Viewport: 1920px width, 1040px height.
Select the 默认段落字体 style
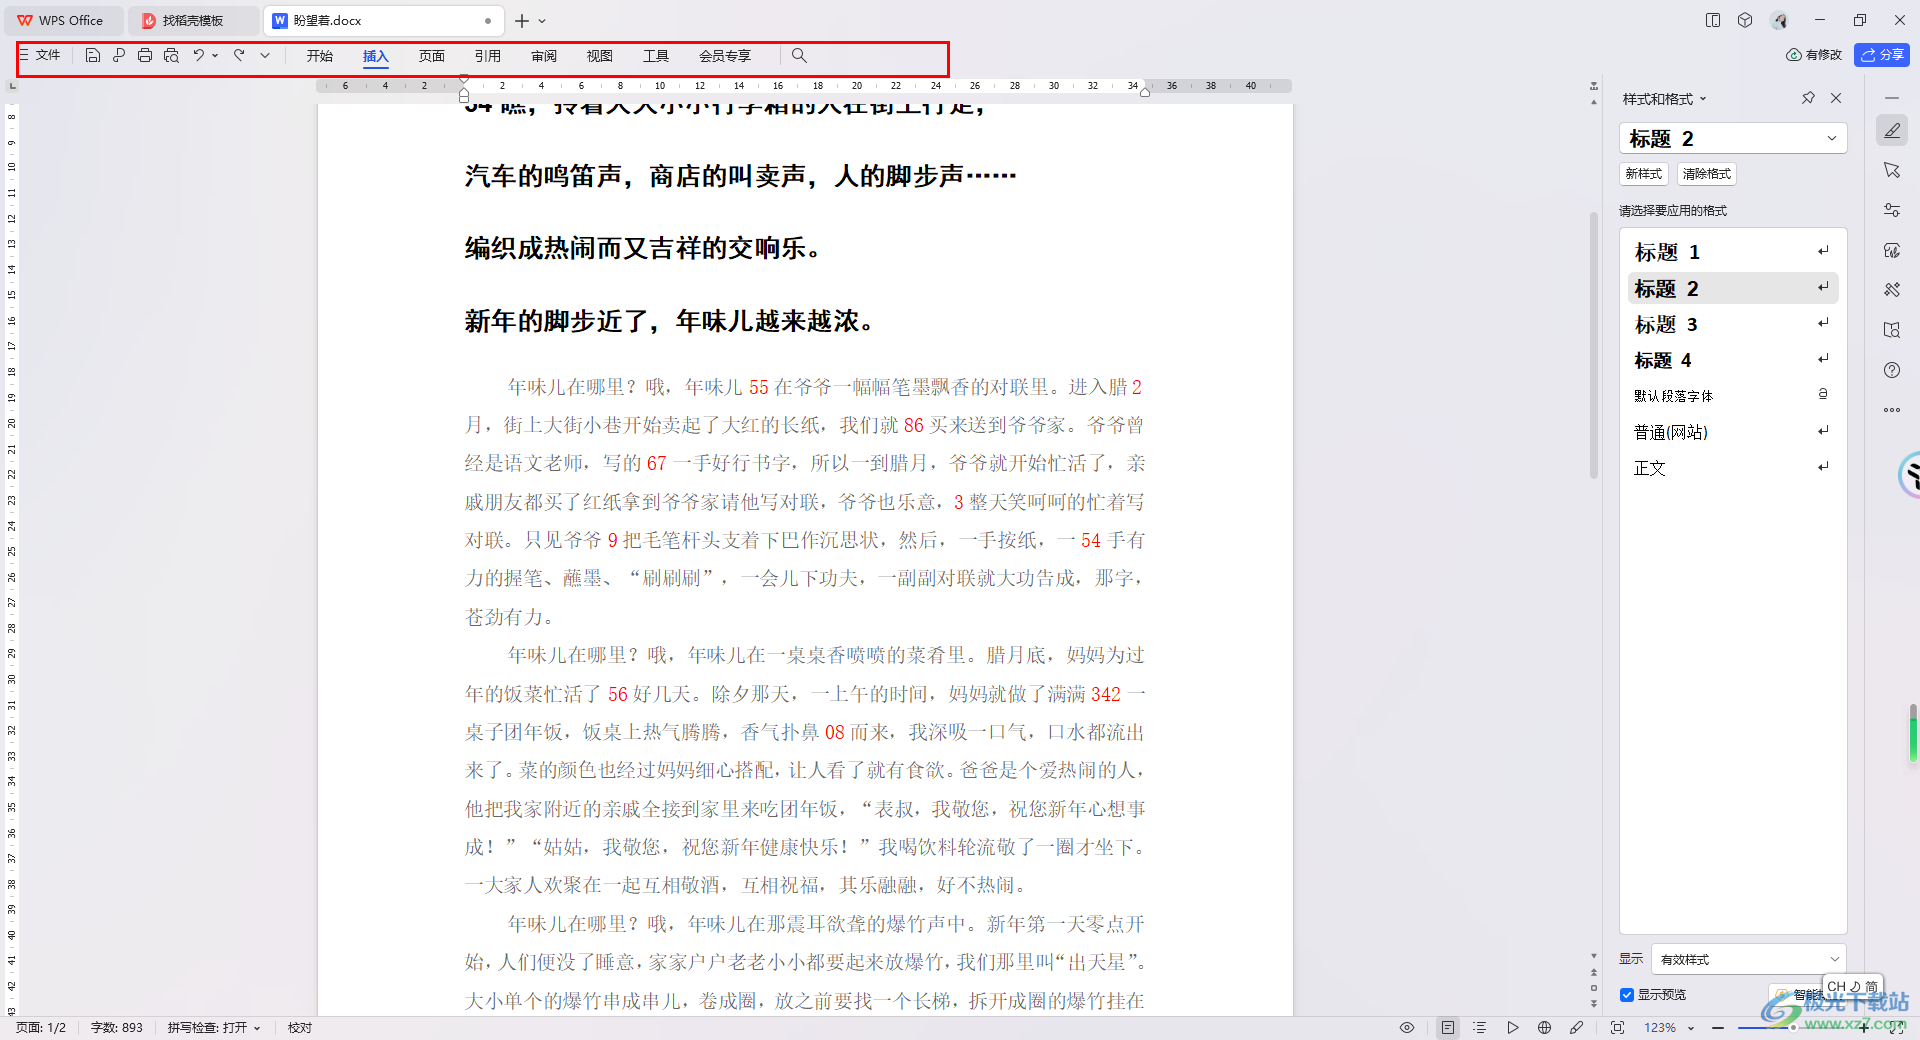coord(1733,396)
